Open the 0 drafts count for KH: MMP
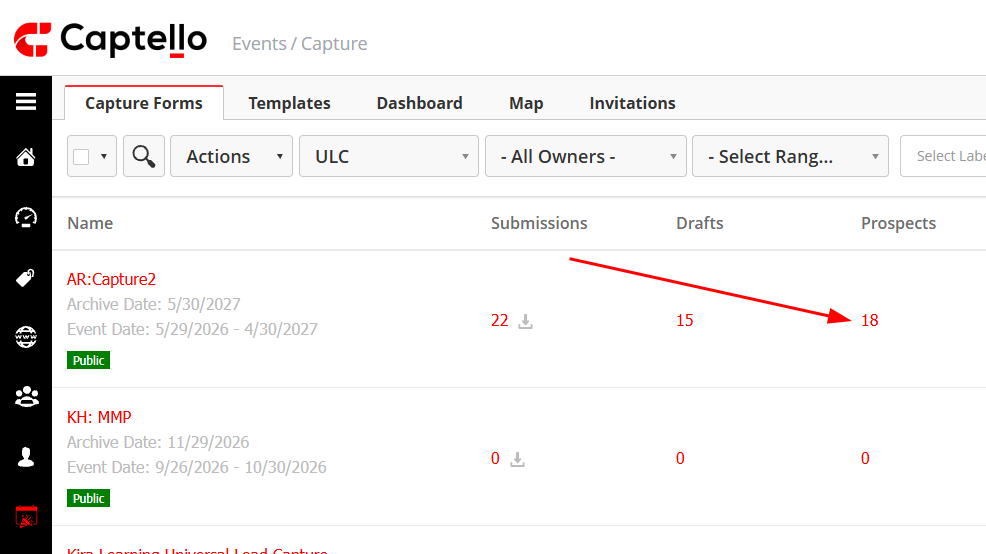 coord(680,458)
